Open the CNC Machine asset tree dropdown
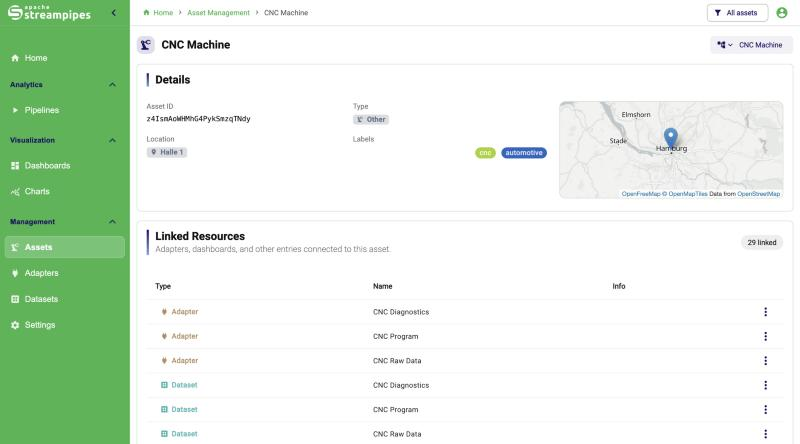The image size is (800, 444). coord(751,45)
